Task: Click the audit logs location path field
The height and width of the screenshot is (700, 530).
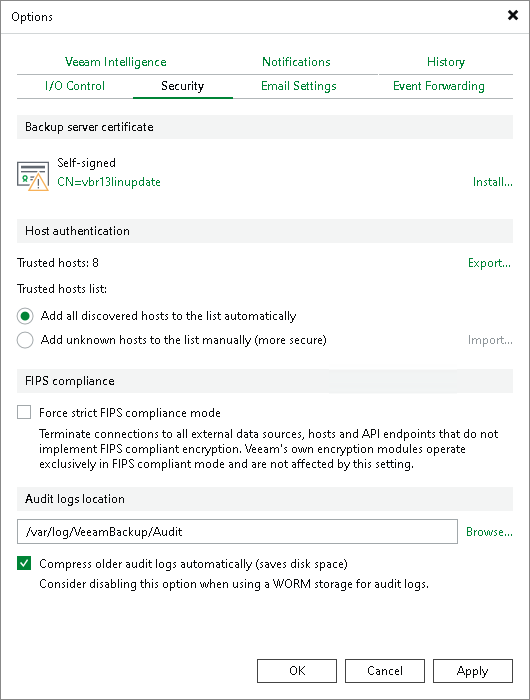Action: tap(237, 531)
